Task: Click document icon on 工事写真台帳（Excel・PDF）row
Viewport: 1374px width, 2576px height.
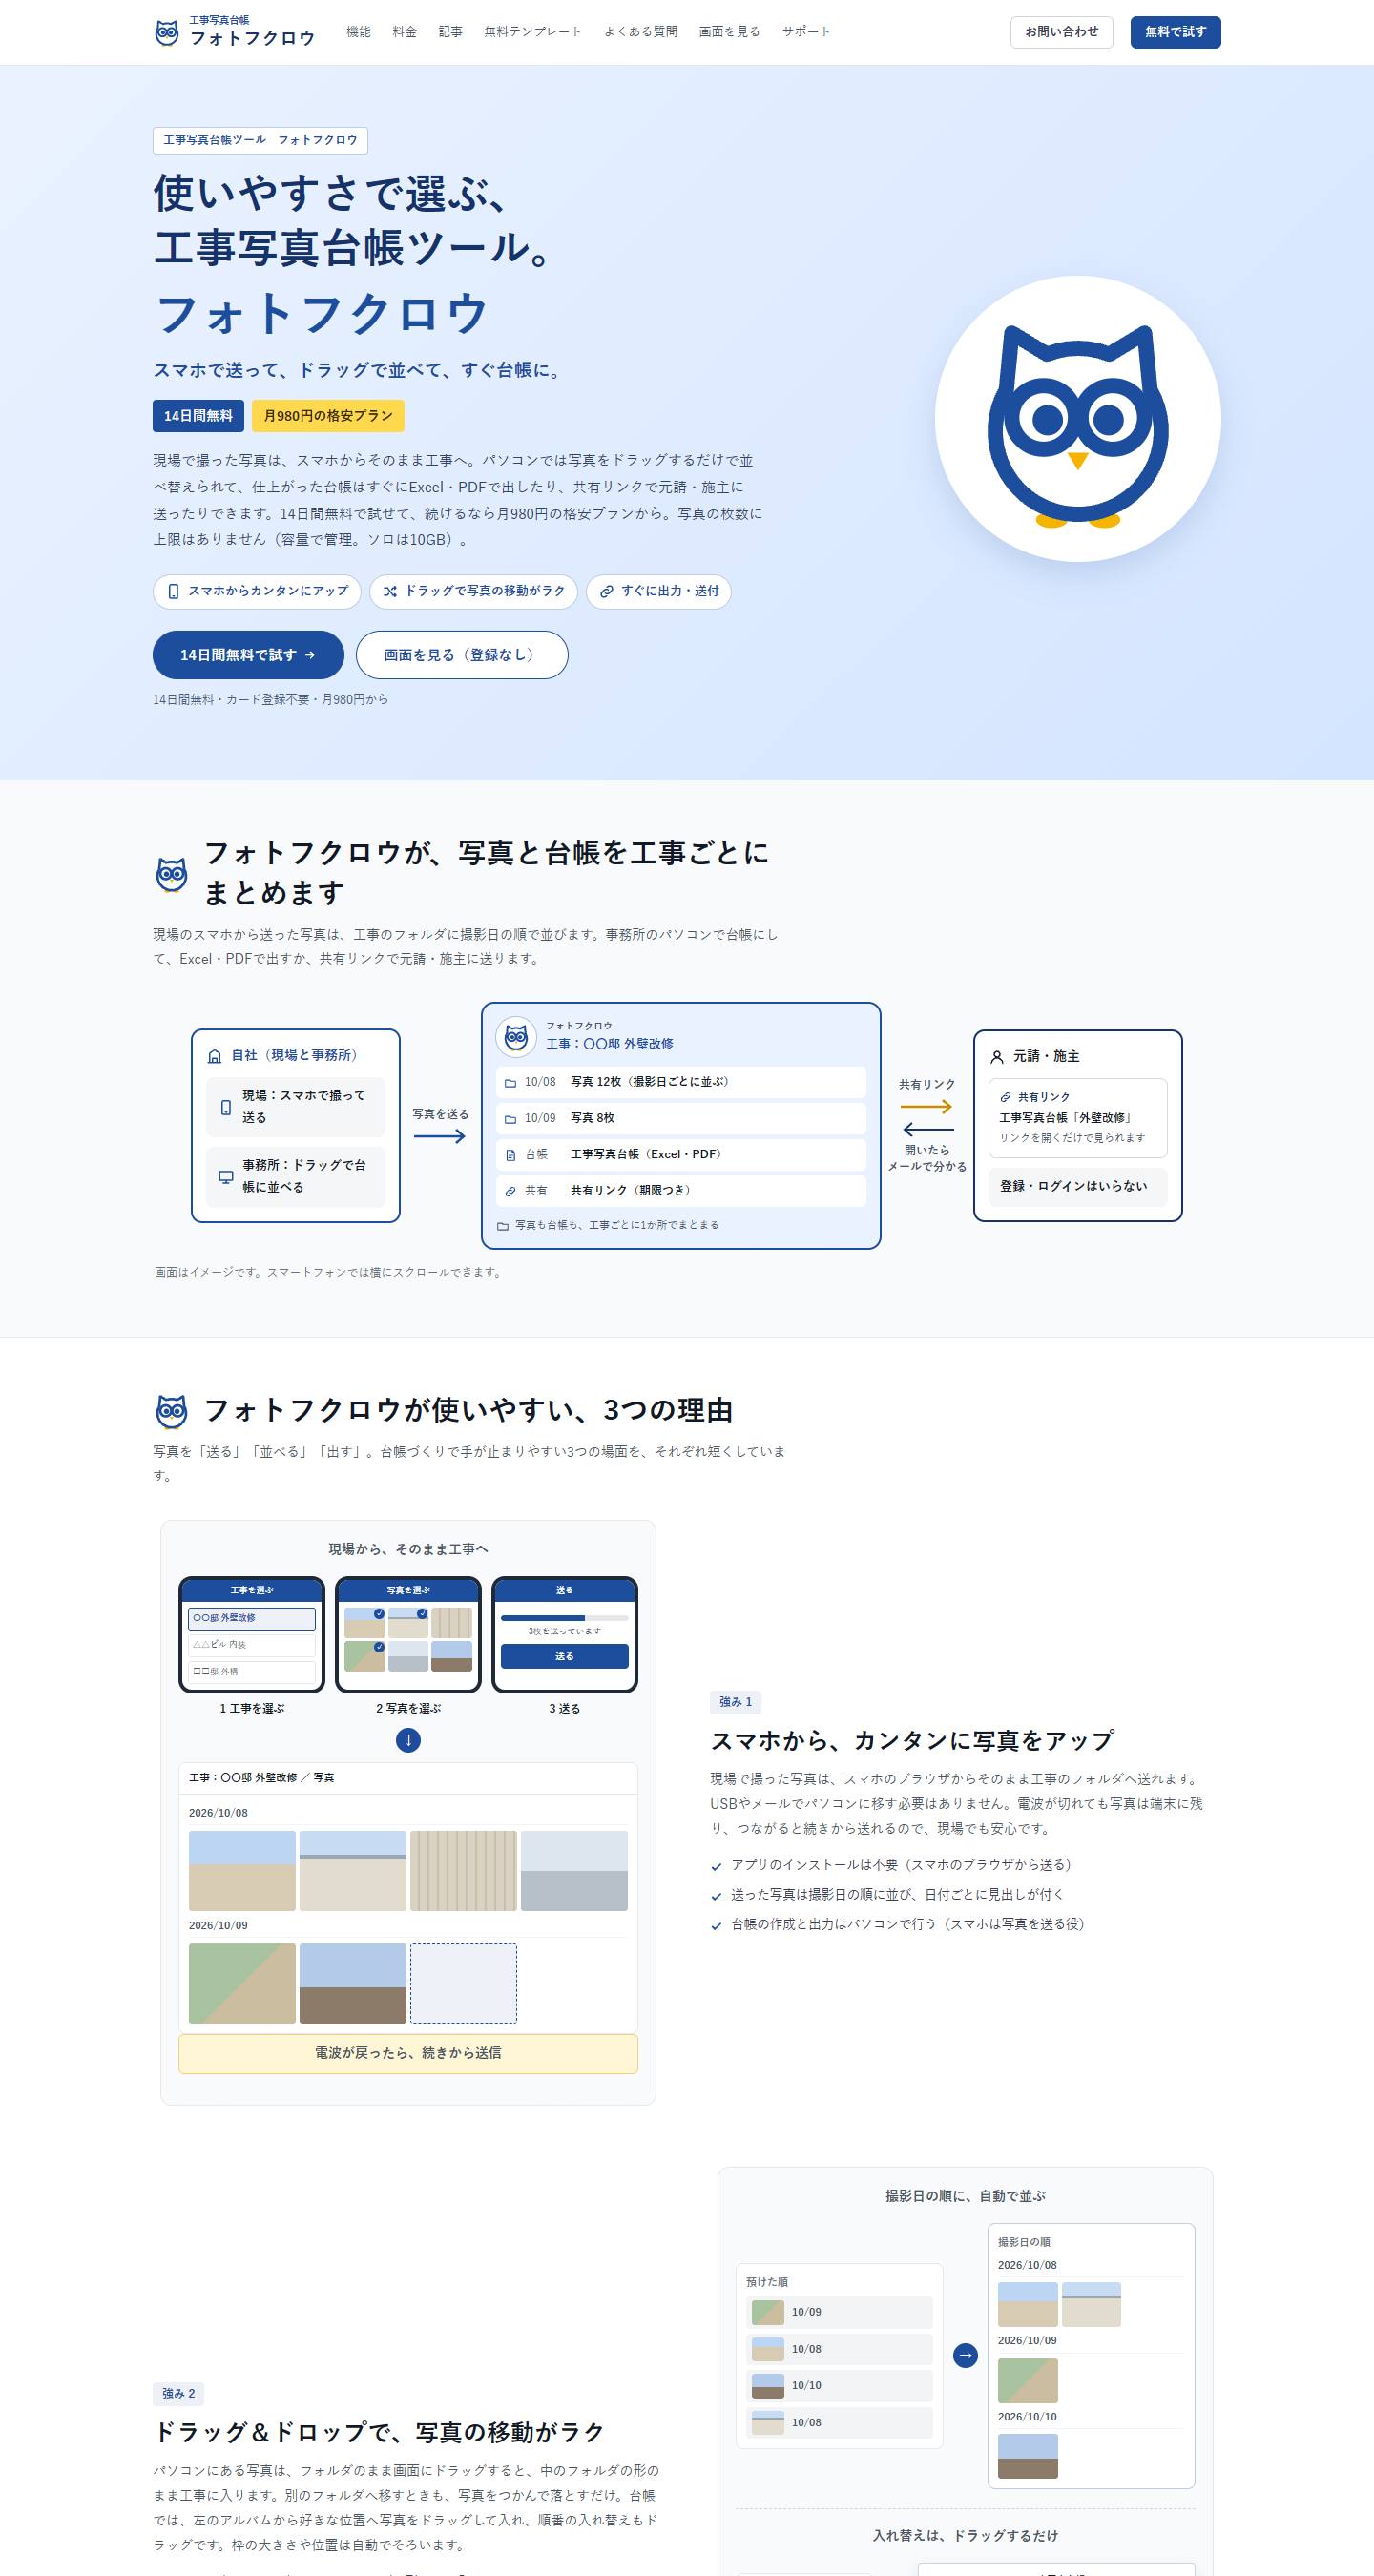Action: coord(510,1155)
